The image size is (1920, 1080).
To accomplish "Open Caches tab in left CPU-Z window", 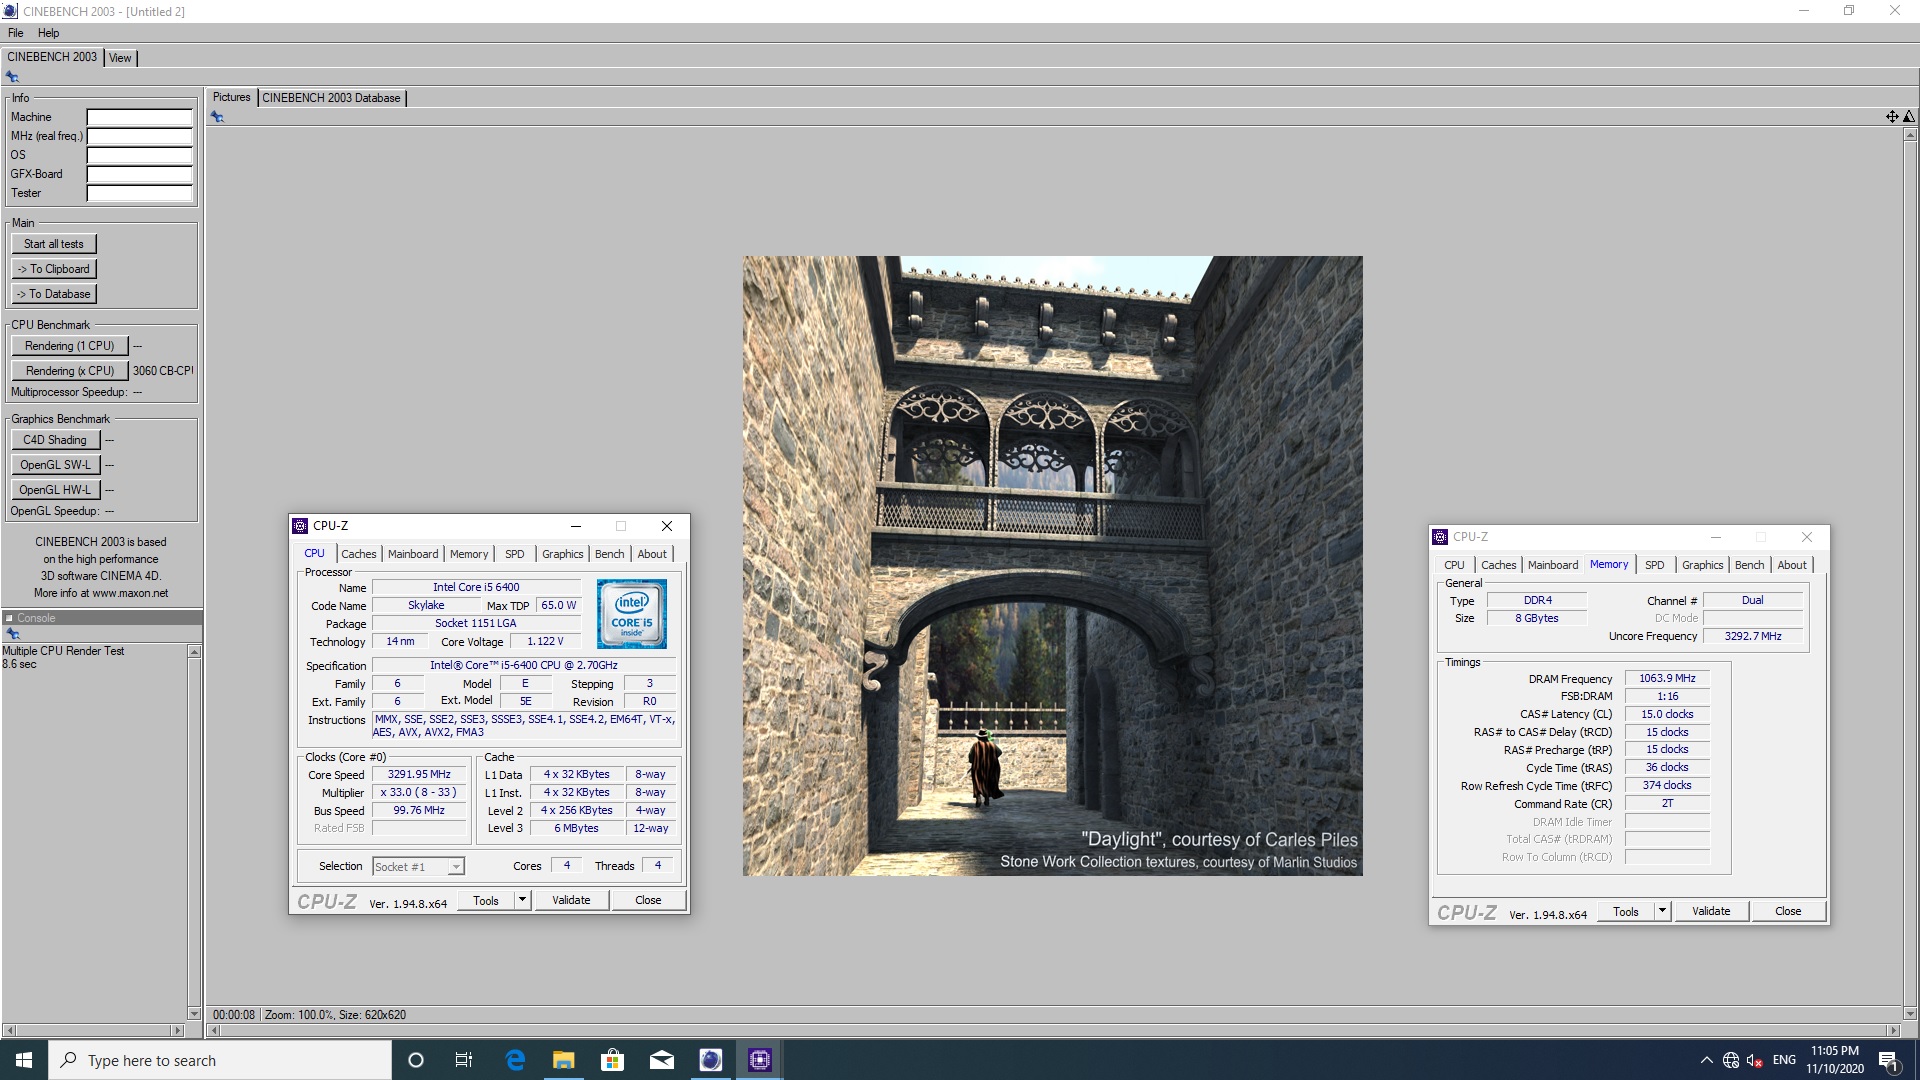I will click(x=359, y=554).
